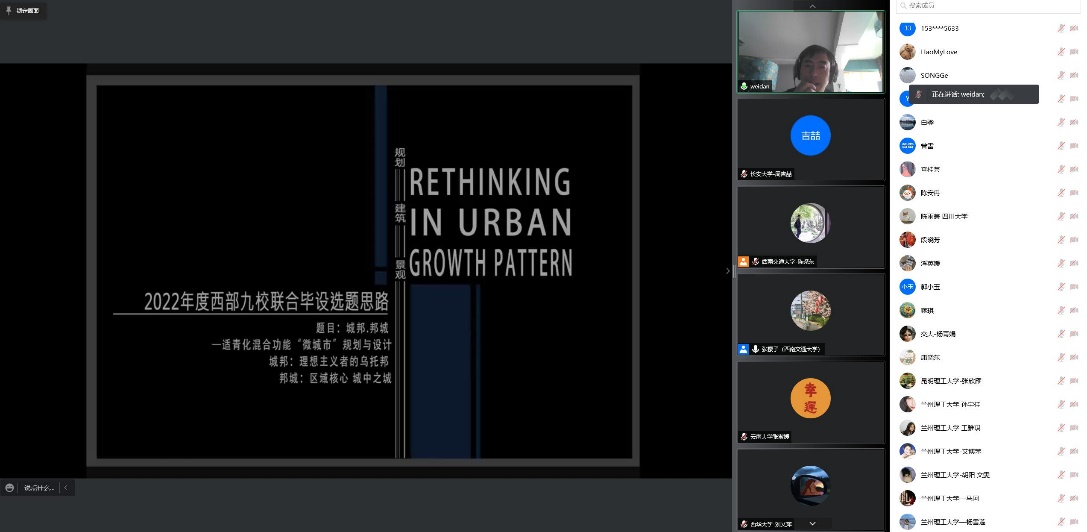Image resolution: width=1087 pixels, height=532 pixels.
Task: Toggle camera for participant 郝小玉
Action: (1074, 286)
